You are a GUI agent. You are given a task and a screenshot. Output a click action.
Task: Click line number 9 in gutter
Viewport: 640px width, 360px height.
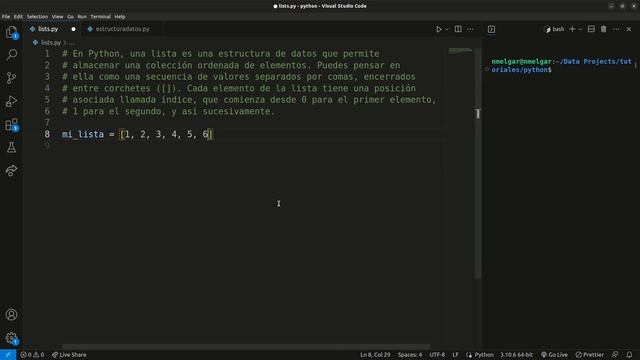(47, 146)
